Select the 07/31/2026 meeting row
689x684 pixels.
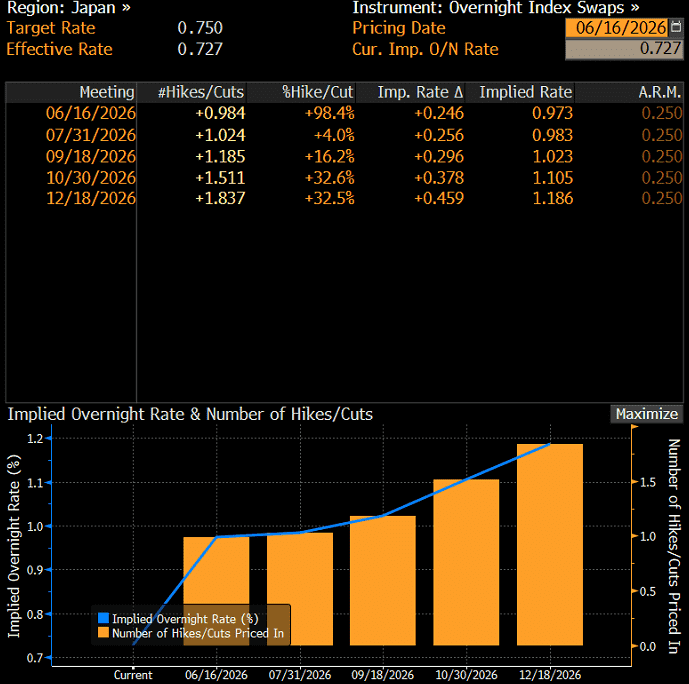pos(344,135)
